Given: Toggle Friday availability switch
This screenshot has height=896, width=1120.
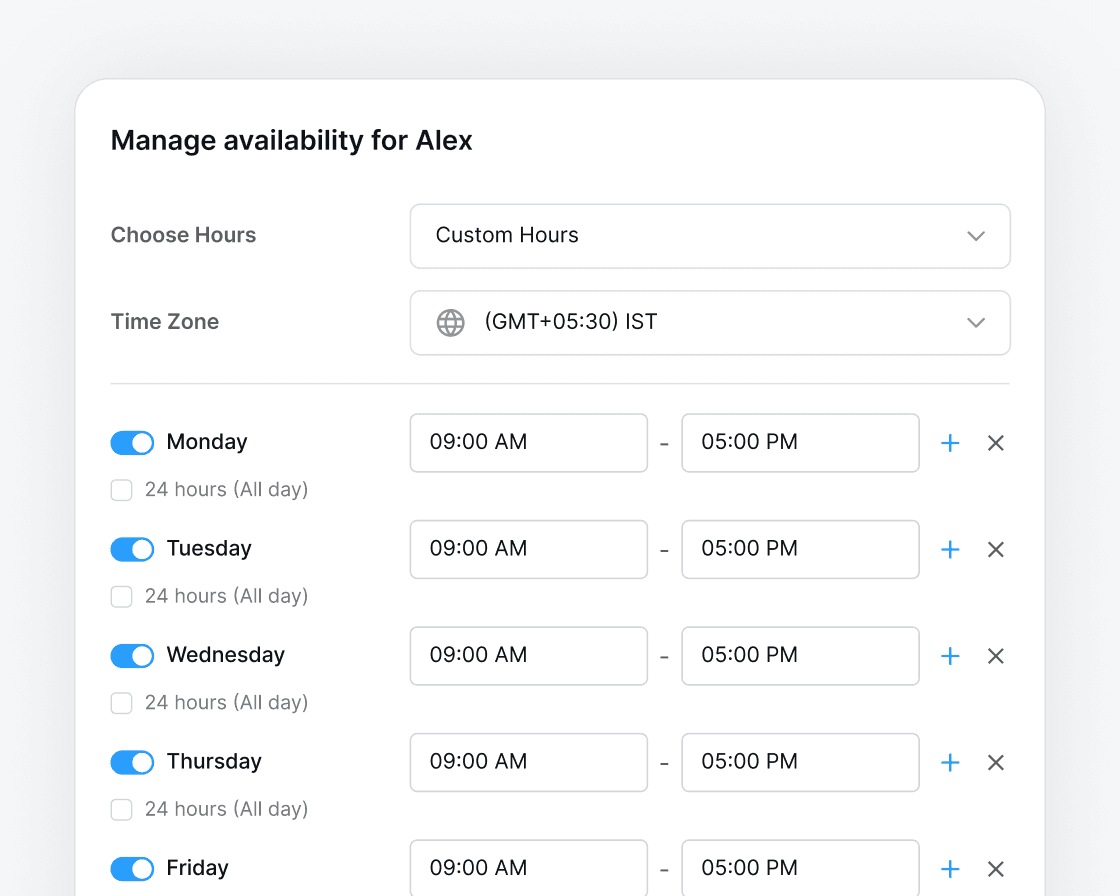Looking at the screenshot, I should [x=132, y=868].
